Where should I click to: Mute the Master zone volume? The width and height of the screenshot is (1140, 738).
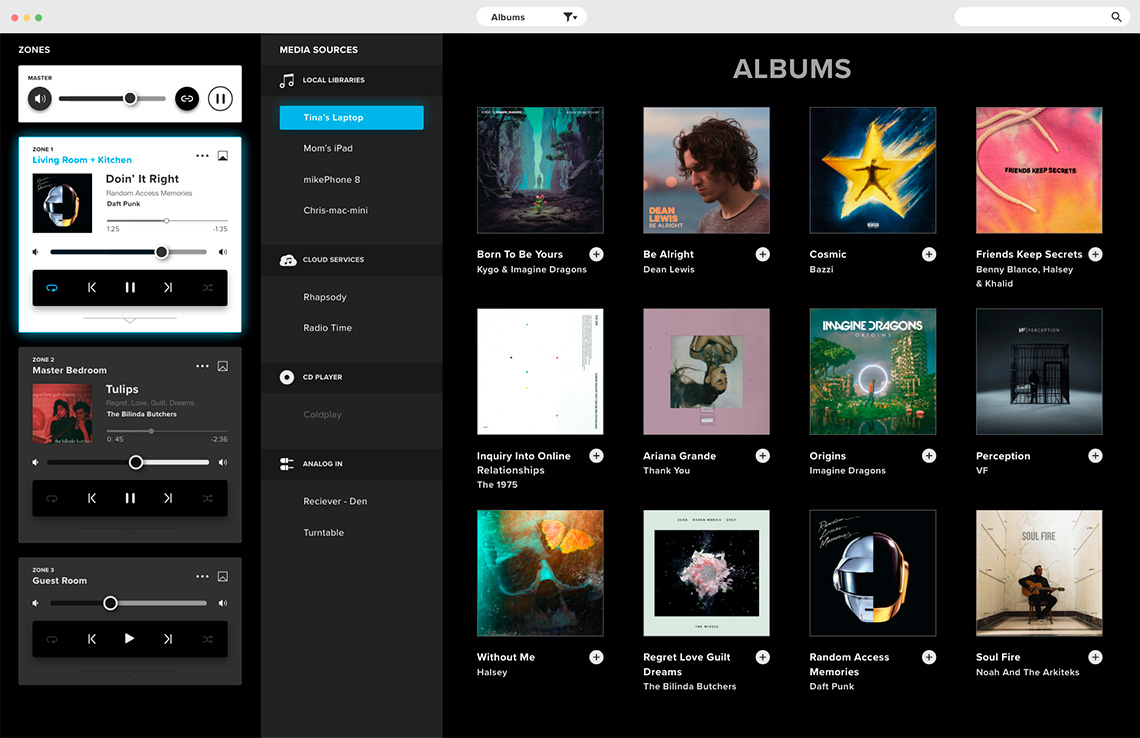[40, 98]
